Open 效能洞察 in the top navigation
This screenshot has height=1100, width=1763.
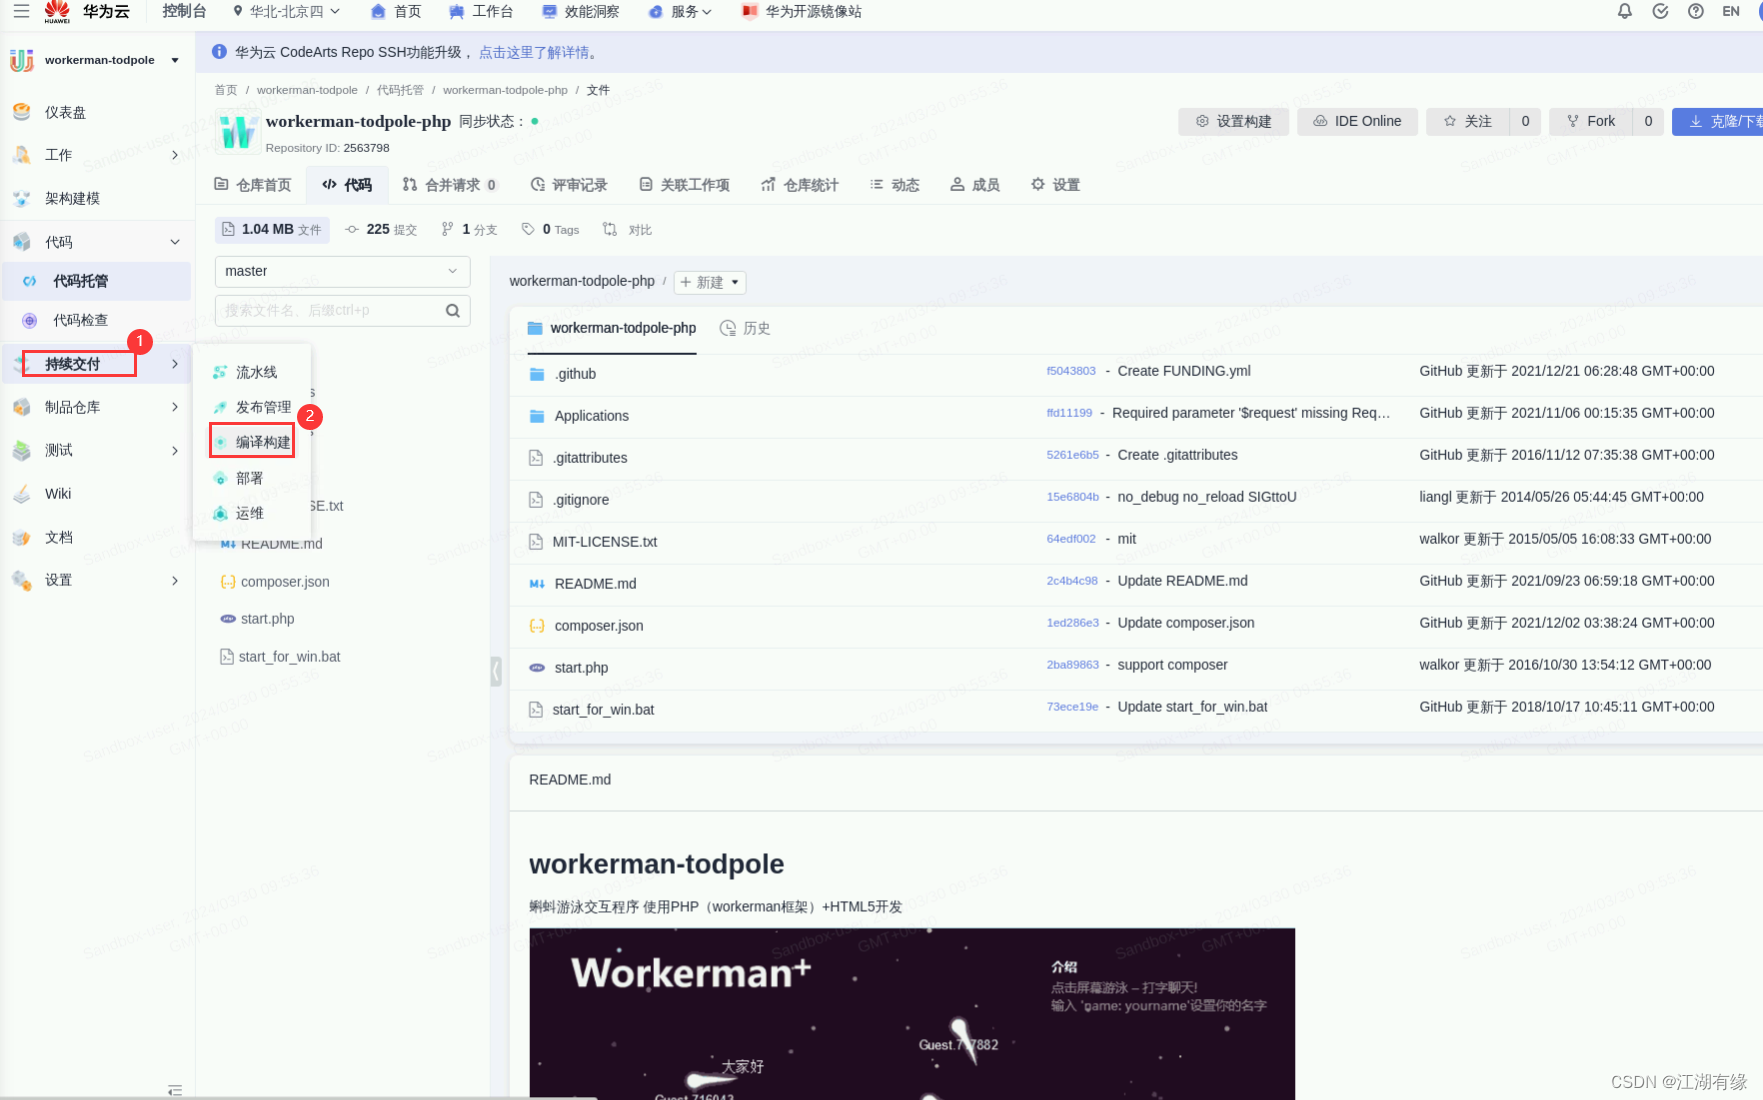pyautogui.click(x=581, y=11)
